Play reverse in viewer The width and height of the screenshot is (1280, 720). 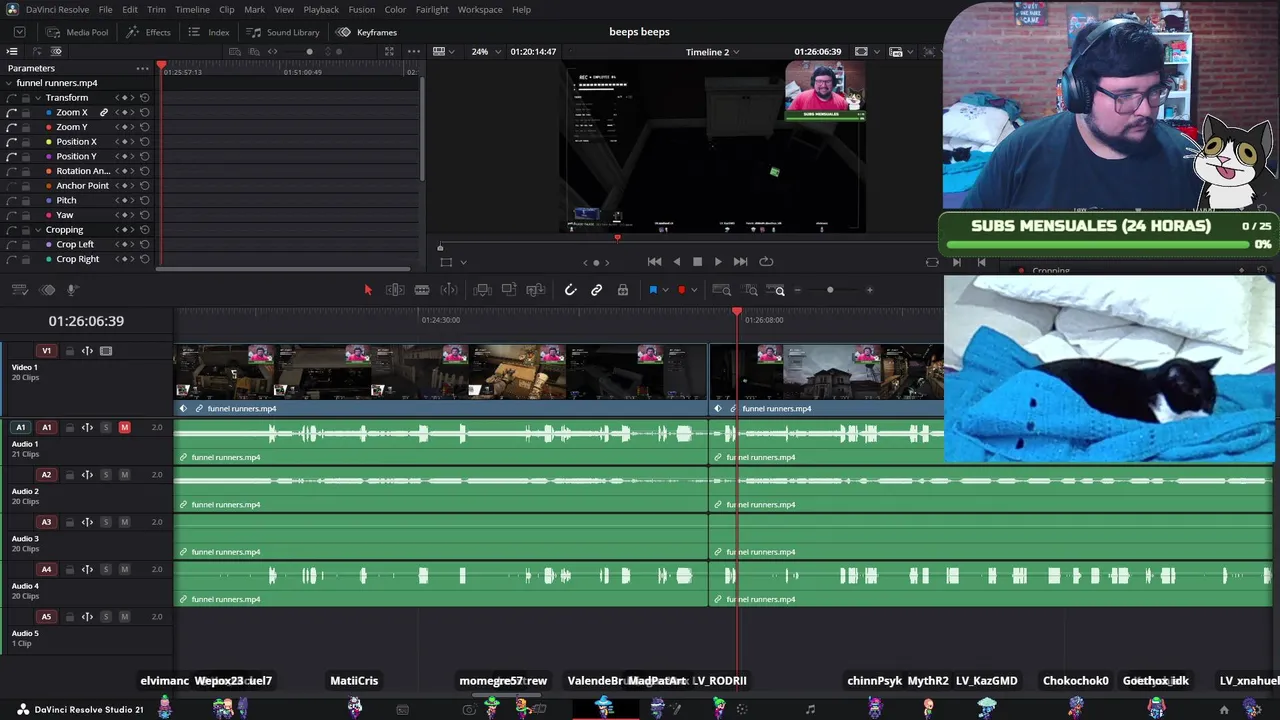pos(676,262)
